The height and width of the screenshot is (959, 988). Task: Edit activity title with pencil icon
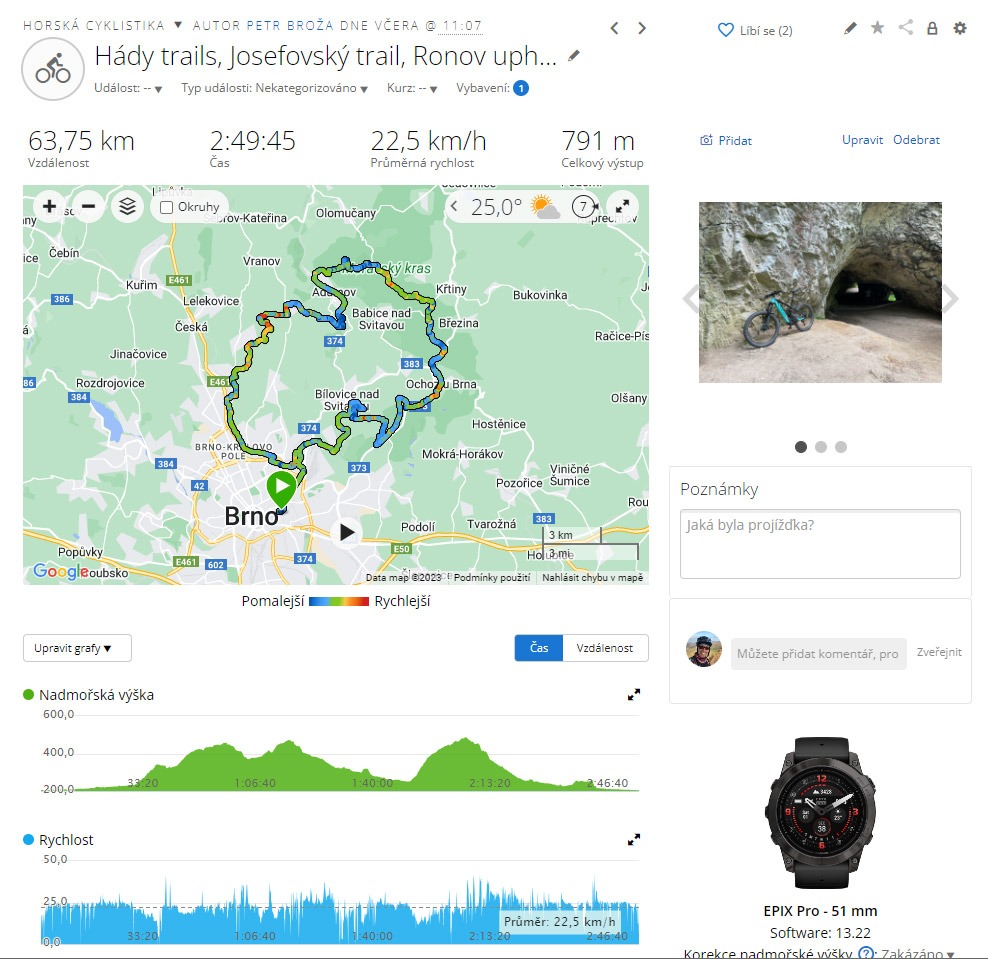pyautogui.click(x=573, y=56)
